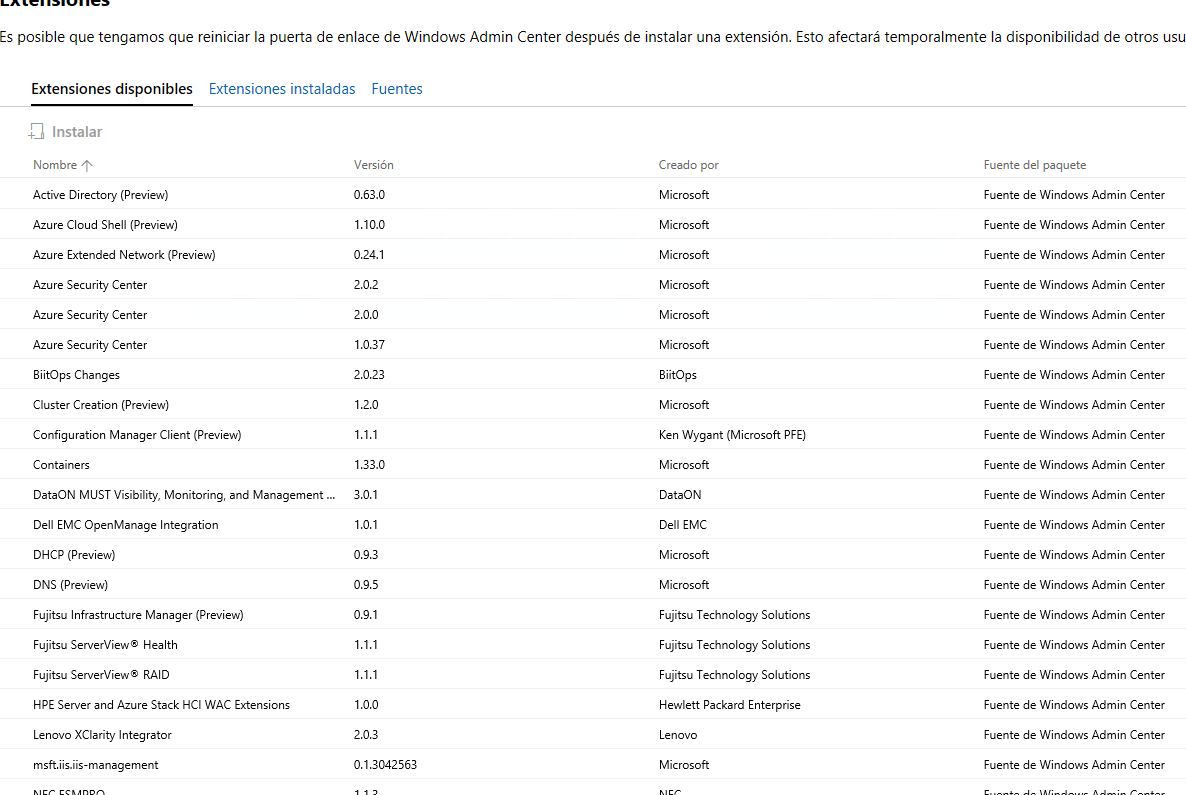The width and height of the screenshot is (1186, 795).
Task: Choose Azure Extended Network (Preview) extension
Action: tap(124, 255)
